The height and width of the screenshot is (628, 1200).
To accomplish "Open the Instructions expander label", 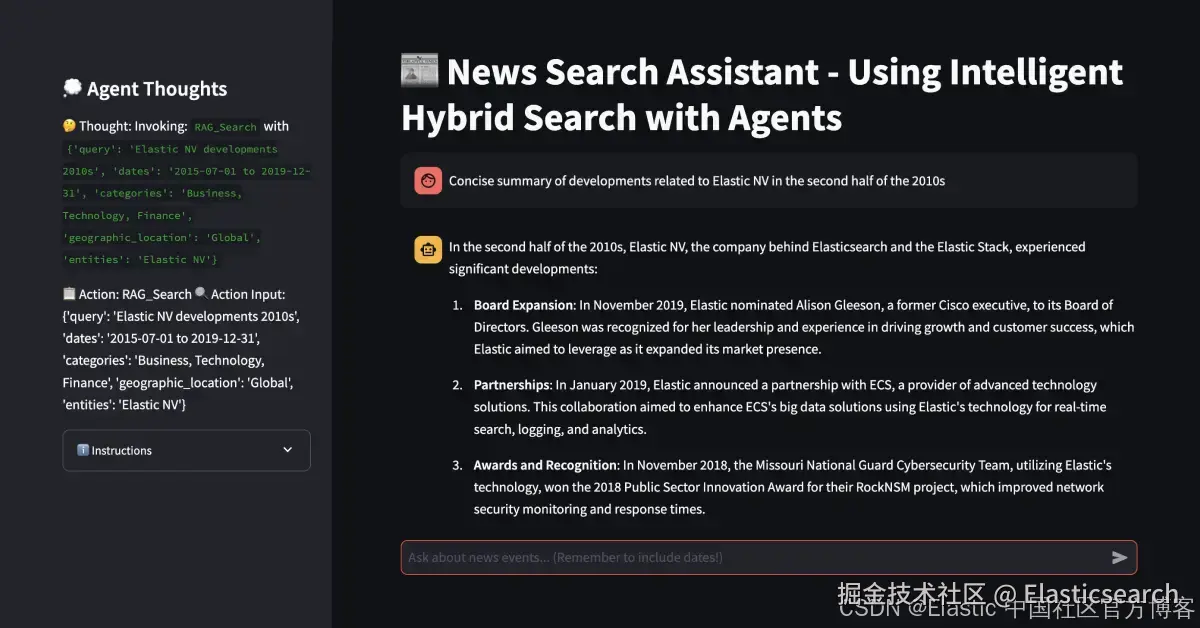I will (x=122, y=451).
